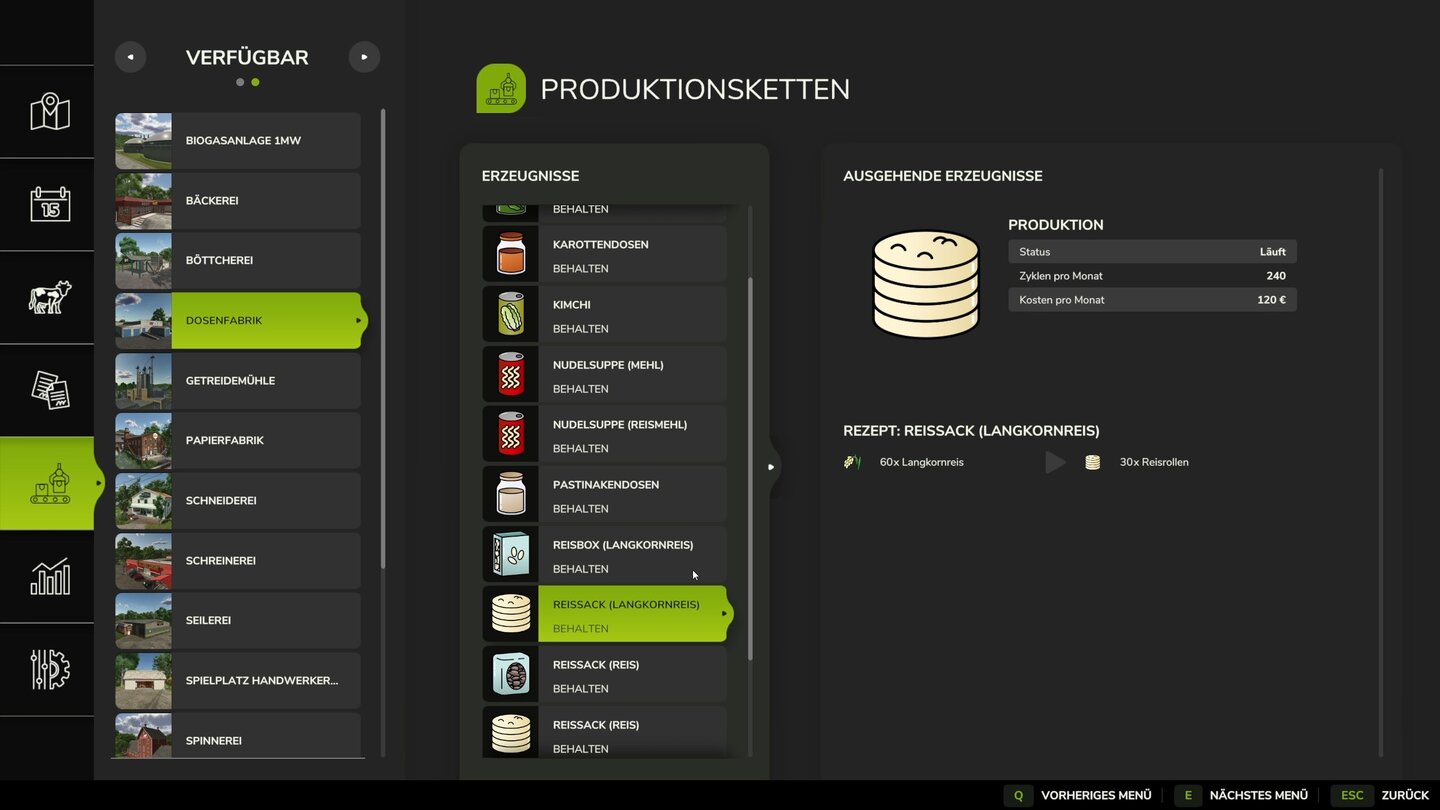This screenshot has height=810, width=1440.
Task: Select Spielplatz Handwerker production
Action: (x=238, y=681)
